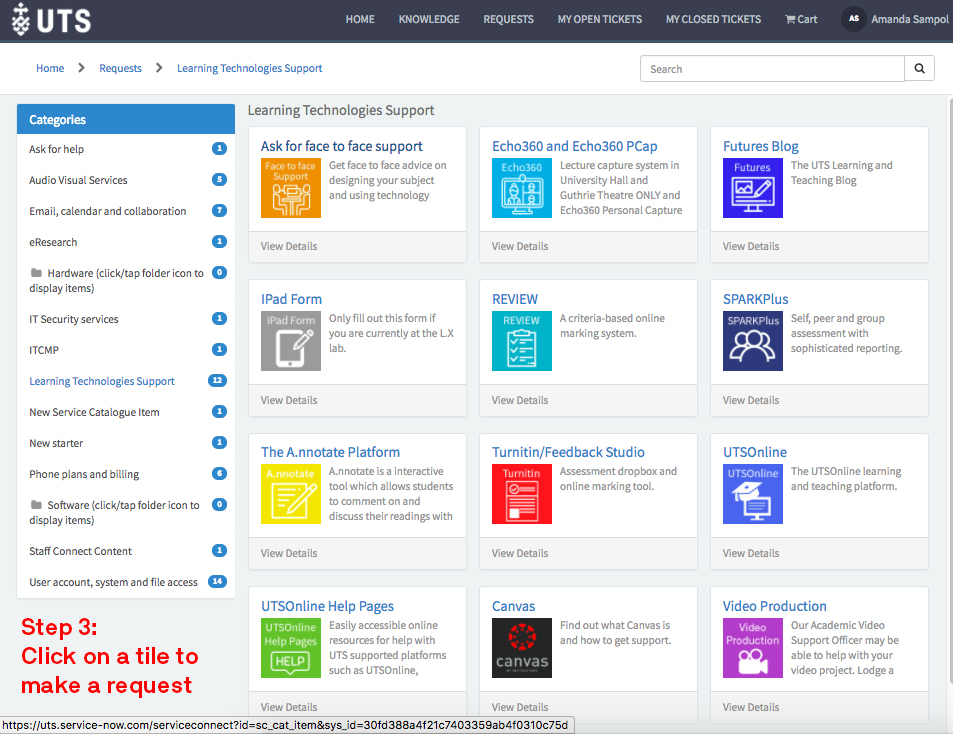The height and width of the screenshot is (734, 953).
Task: Open User account, system and file access
Action: point(113,582)
